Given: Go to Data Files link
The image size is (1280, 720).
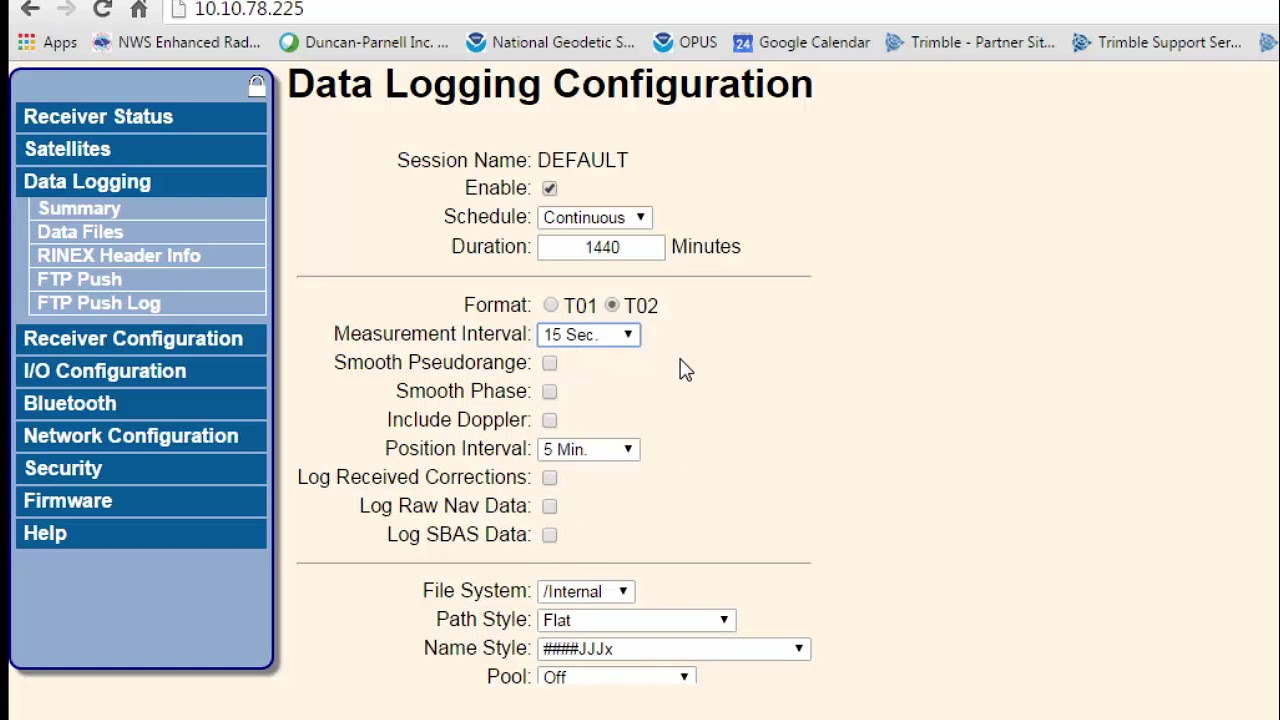Looking at the screenshot, I should (149, 232).
